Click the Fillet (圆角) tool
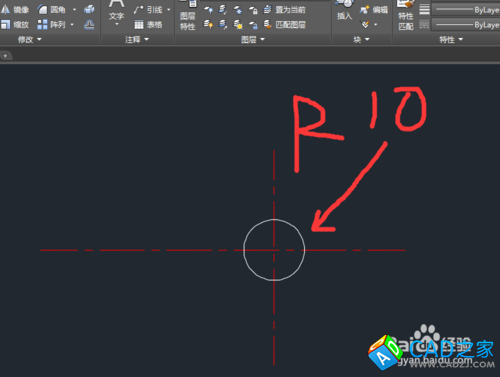Image resolution: width=500 pixels, height=377 pixels. pos(52,10)
